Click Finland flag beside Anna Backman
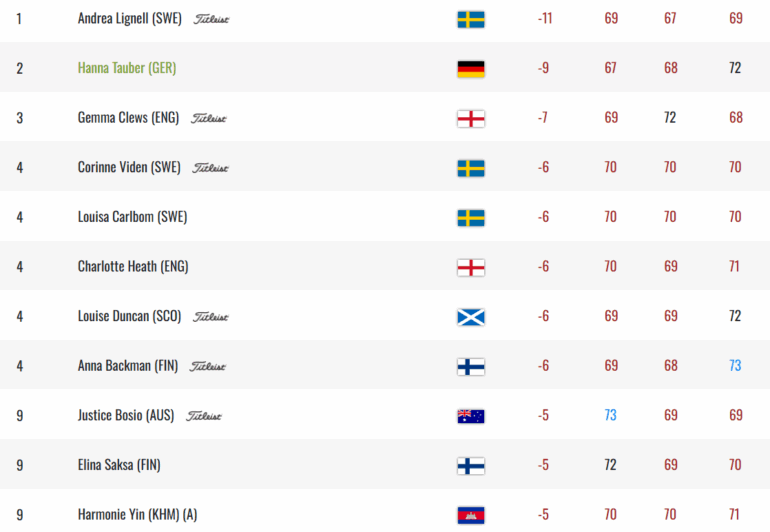 471,366
